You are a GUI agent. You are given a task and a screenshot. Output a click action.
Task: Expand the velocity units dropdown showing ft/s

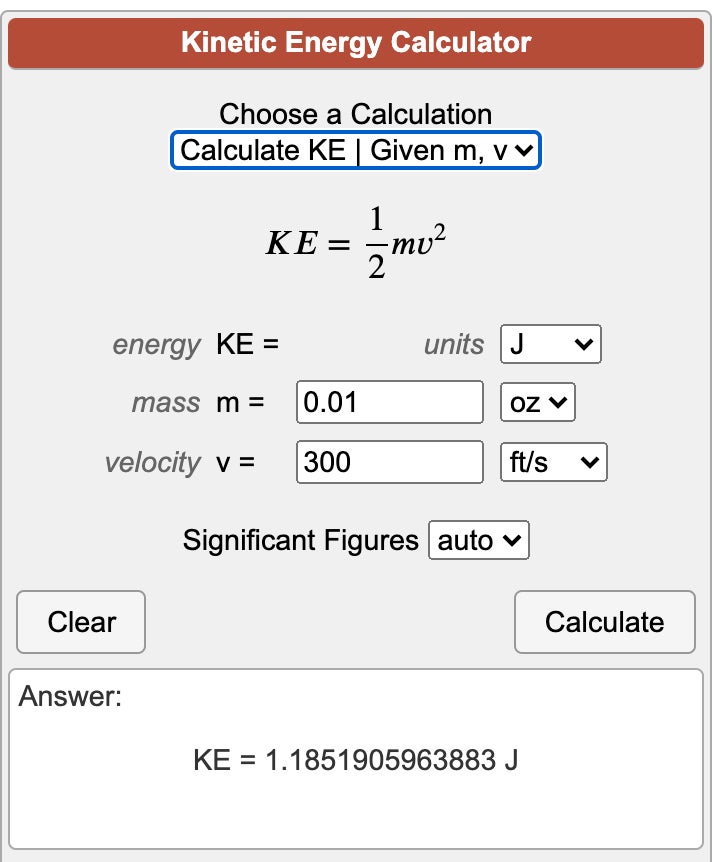(552, 463)
